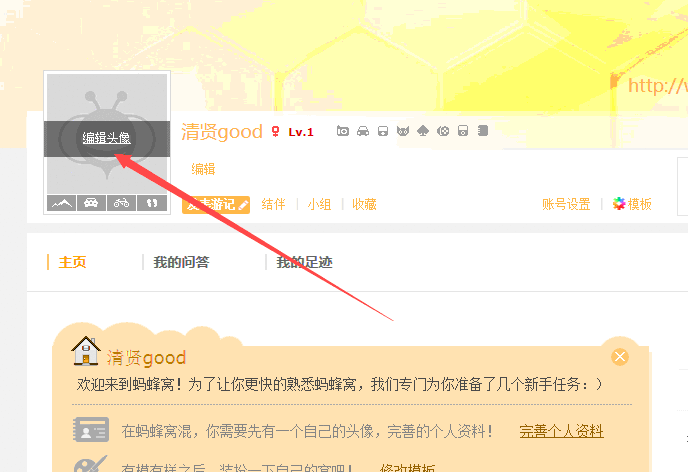Click the camera badge icon beside Lv.1
The height and width of the screenshot is (472, 688).
[x=343, y=131]
